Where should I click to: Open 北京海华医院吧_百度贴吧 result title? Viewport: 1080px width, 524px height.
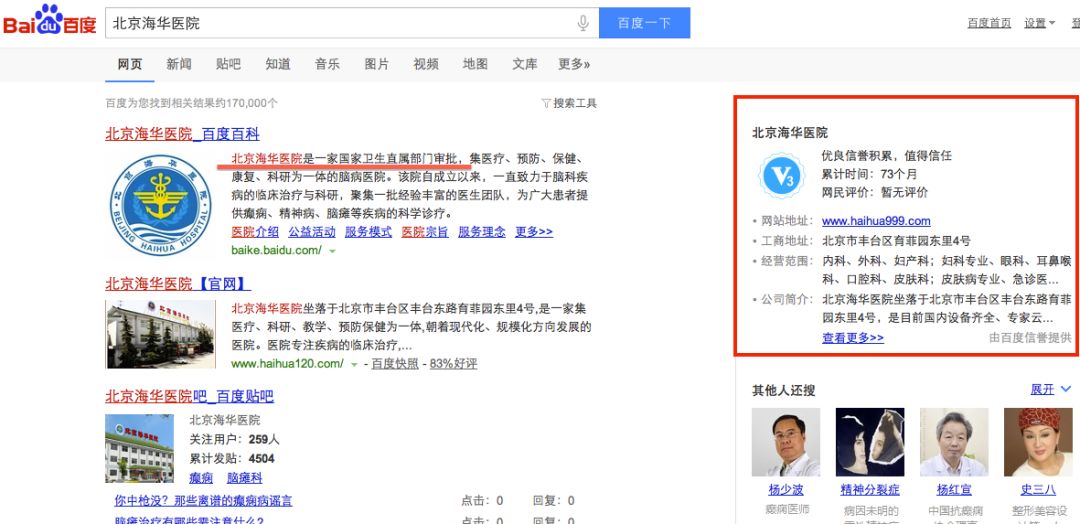click(189, 397)
